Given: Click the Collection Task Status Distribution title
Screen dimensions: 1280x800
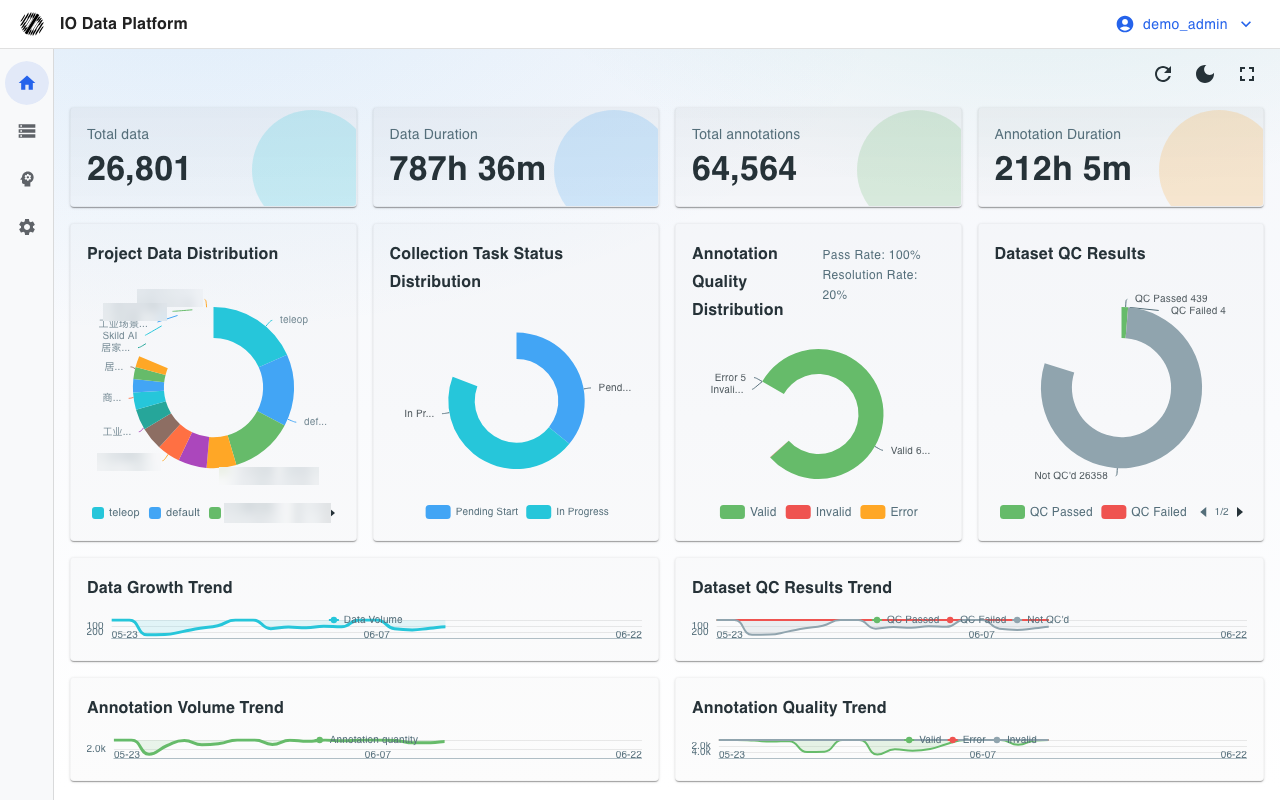Looking at the screenshot, I should click(476, 267).
